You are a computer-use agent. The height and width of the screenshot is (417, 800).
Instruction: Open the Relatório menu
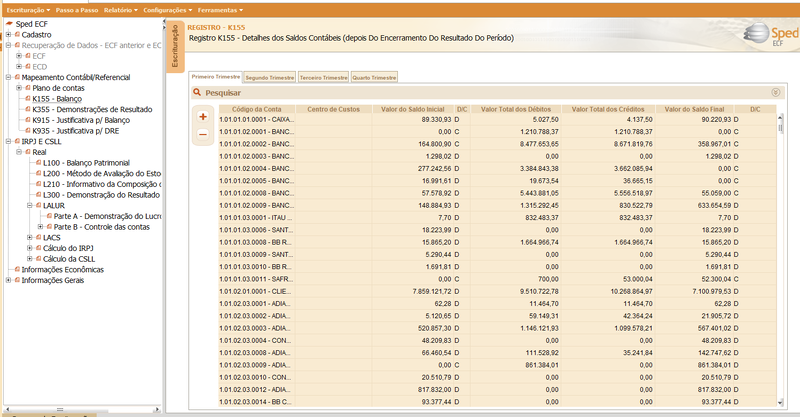point(120,10)
